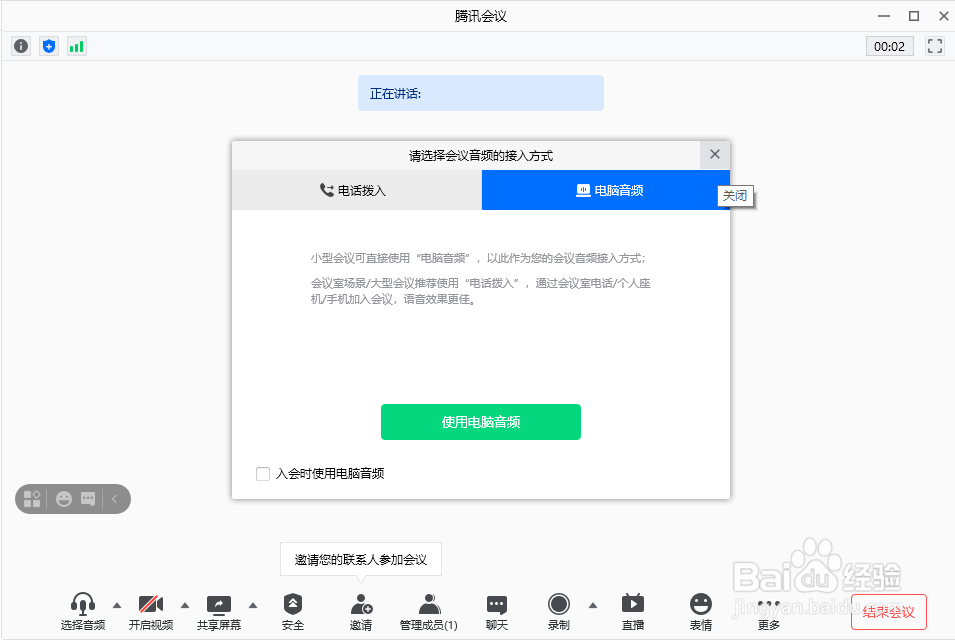Open the chat bubble icon in floating bar
Image resolution: width=955 pixels, height=640 pixels.
[88, 499]
